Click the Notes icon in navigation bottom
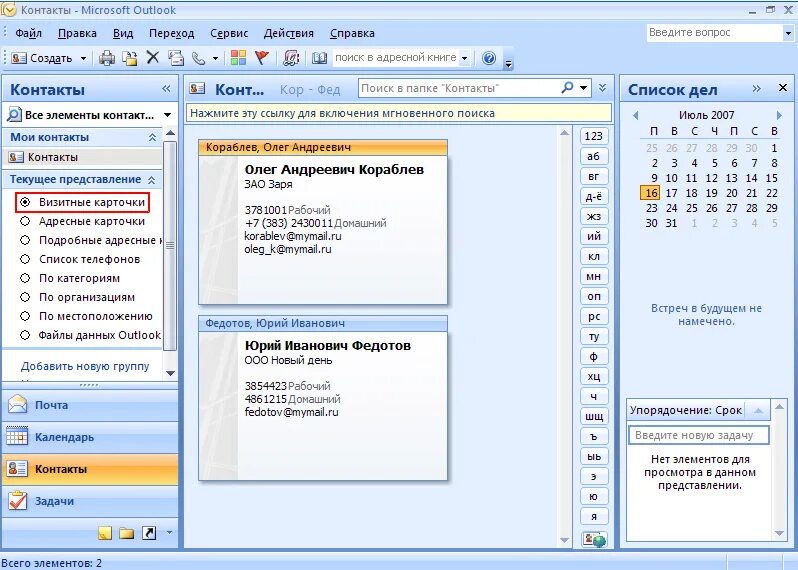Screen dimensions: 798x570 pos(105,533)
